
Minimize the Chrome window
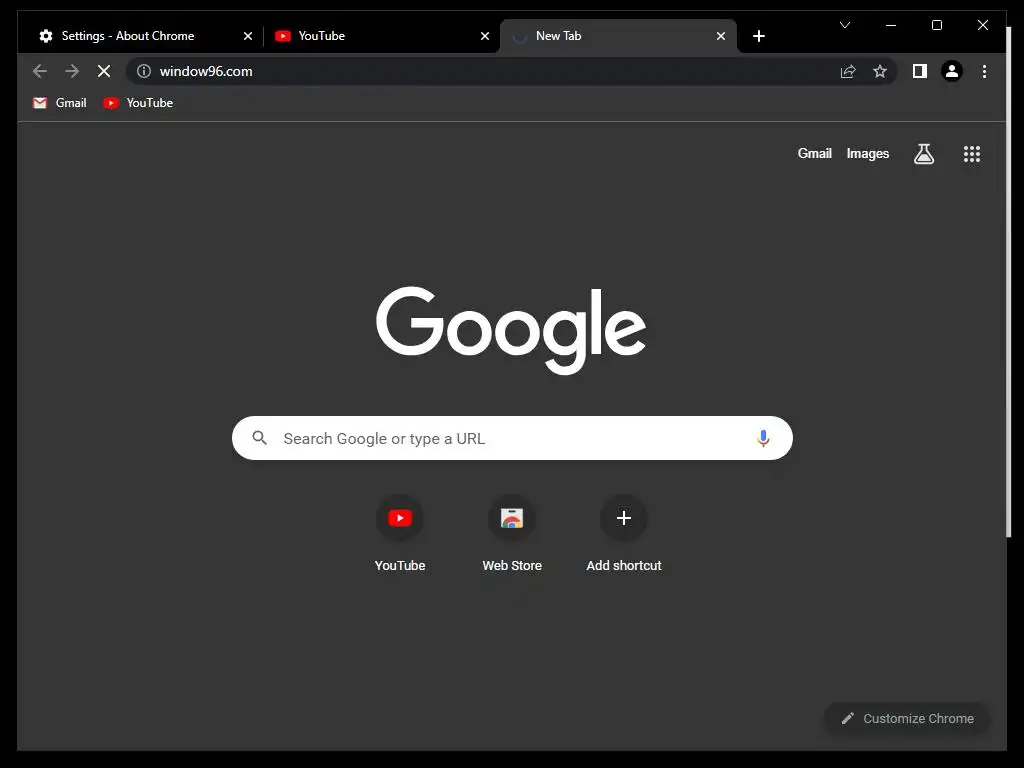tap(891, 25)
